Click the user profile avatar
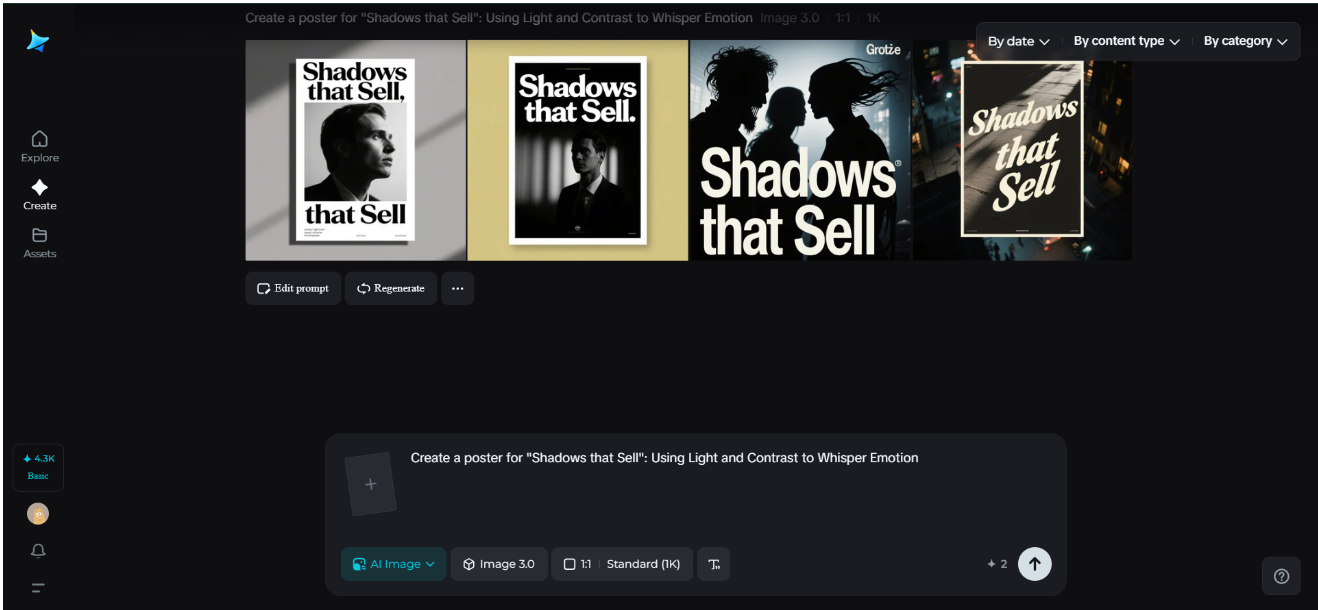The image size is (1318, 610). click(x=38, y=514)
